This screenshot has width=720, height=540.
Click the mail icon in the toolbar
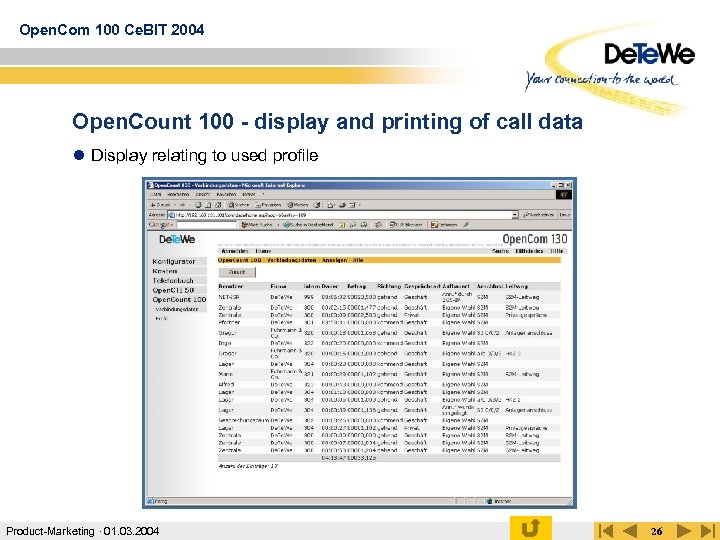click(331, 205)
